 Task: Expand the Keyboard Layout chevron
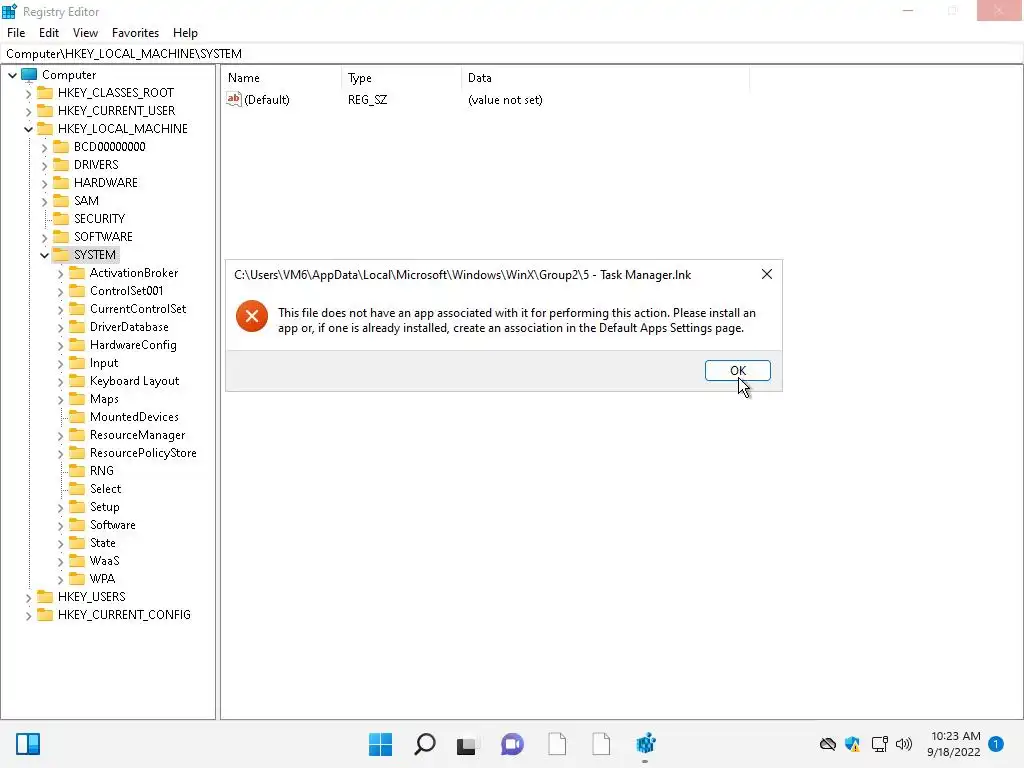(61, 381)
